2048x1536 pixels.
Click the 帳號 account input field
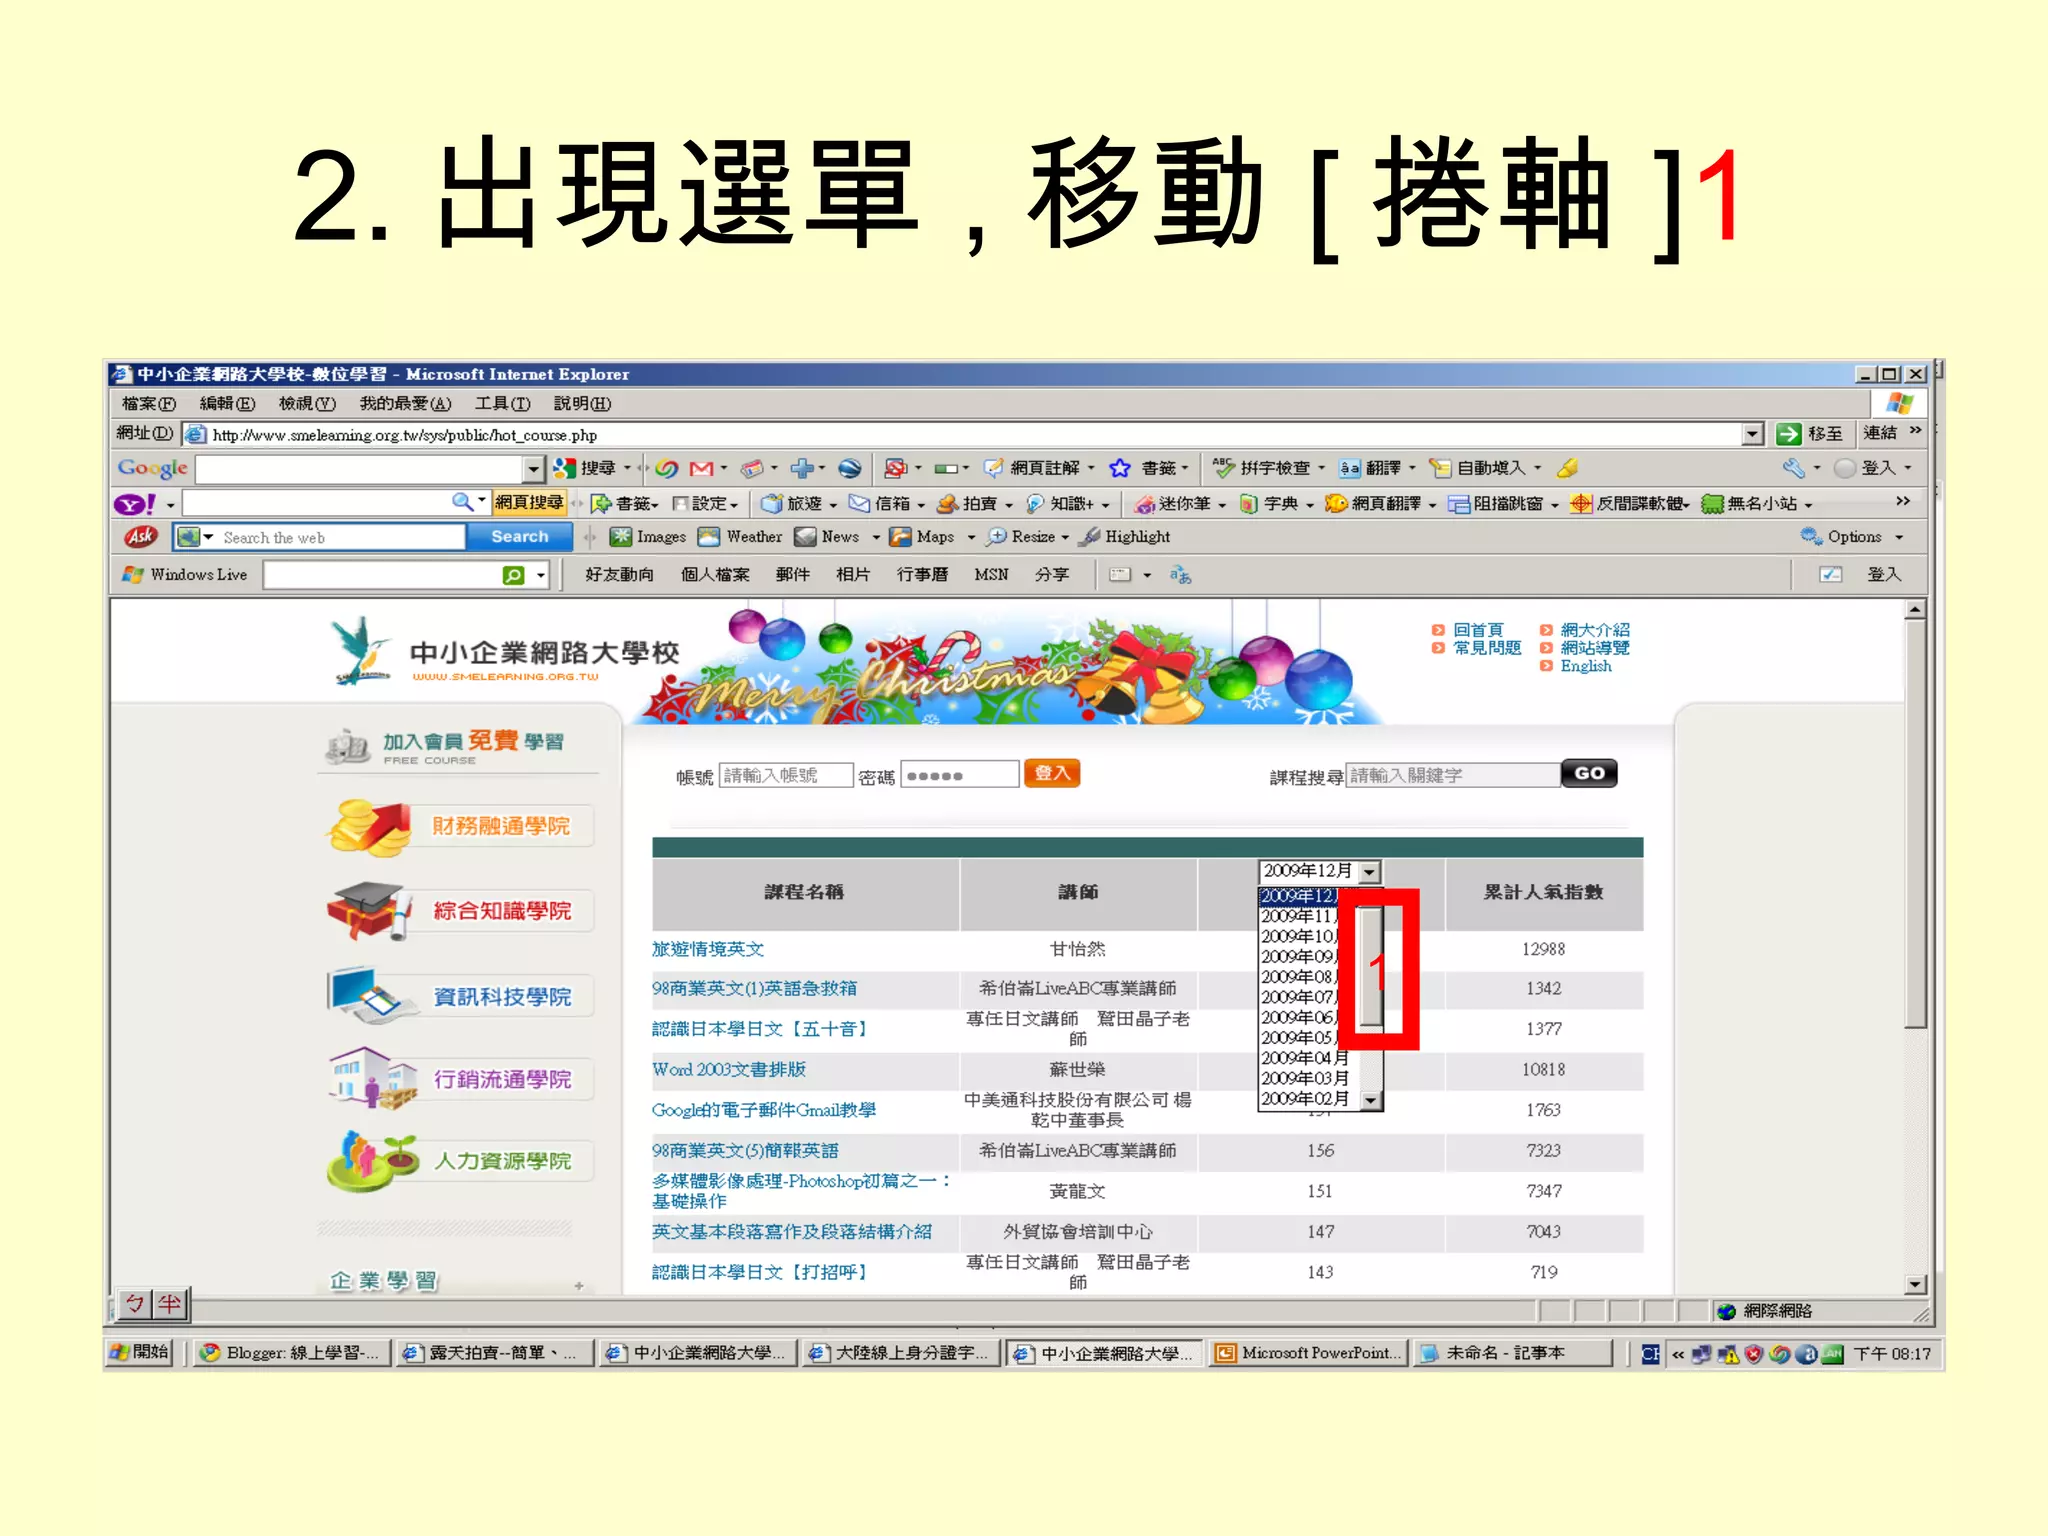(x=786, y=775)
